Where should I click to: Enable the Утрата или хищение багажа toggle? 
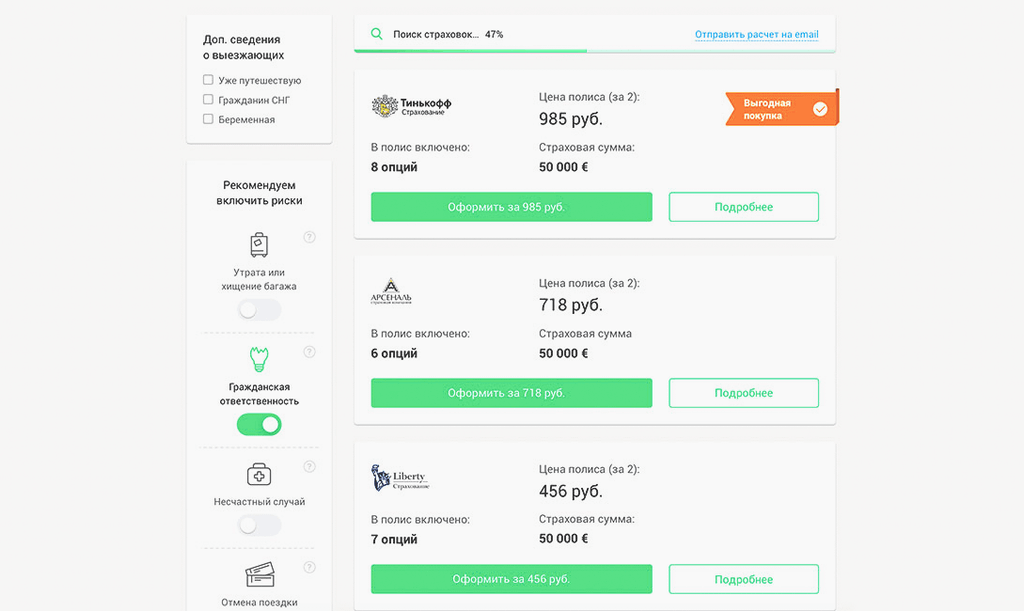[259, 310]
